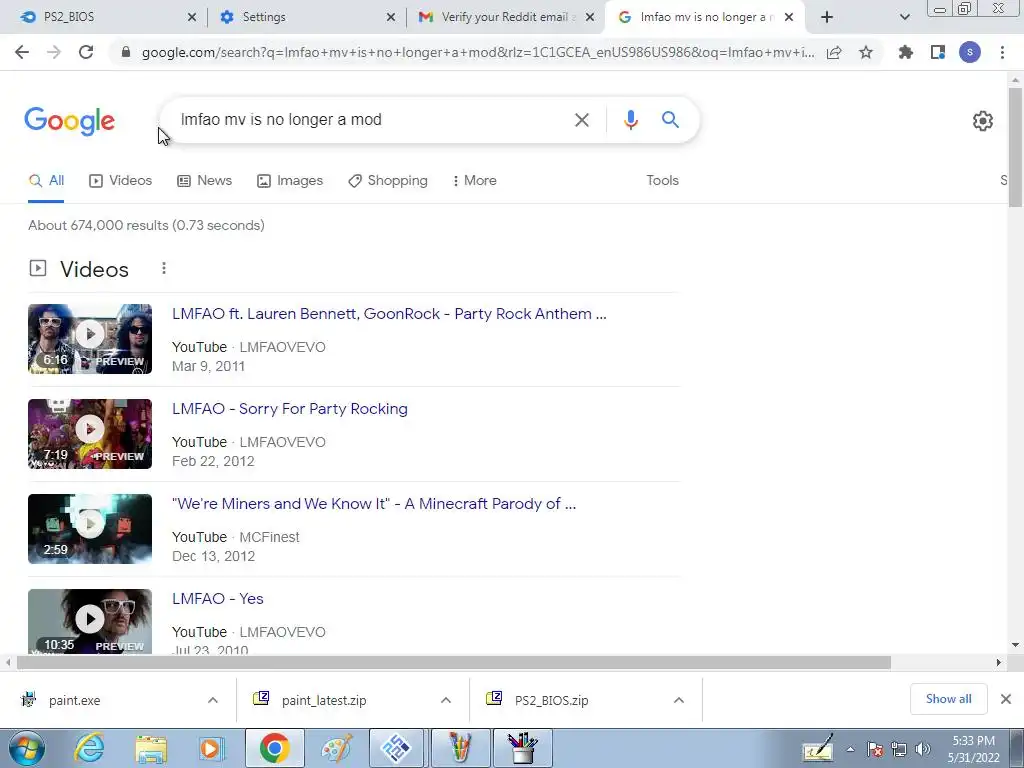
Task: Select the News search filter
Action: click(x=204, y=181)
